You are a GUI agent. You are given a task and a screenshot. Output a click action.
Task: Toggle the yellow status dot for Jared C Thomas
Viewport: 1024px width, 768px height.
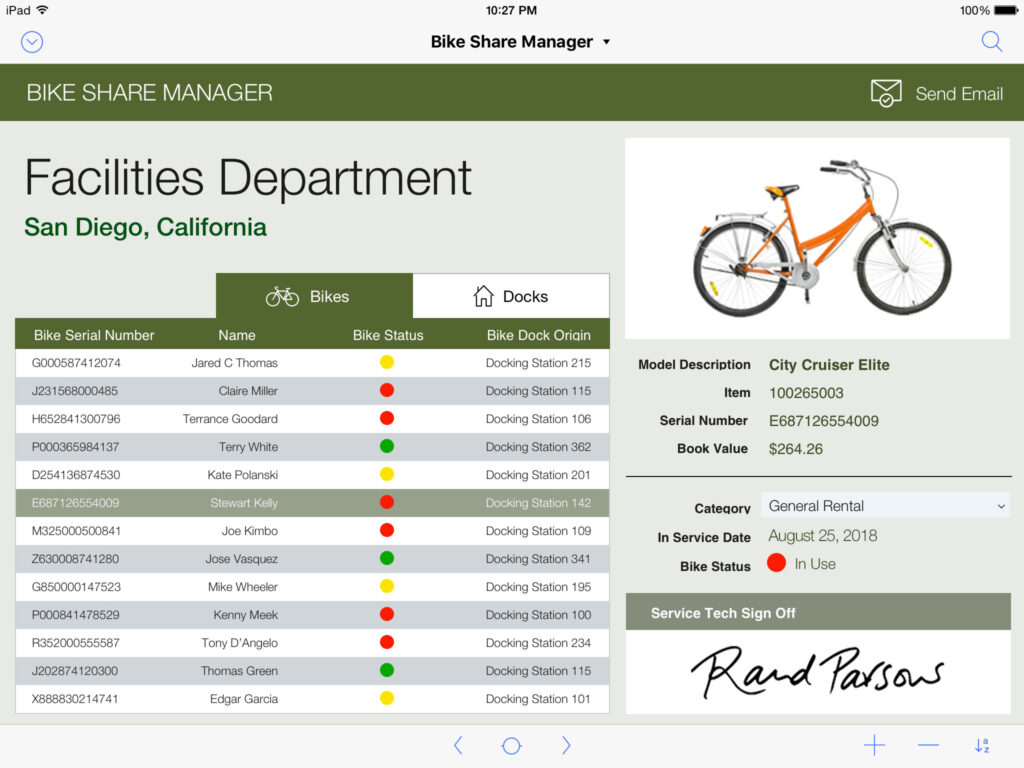pos(387,362)
